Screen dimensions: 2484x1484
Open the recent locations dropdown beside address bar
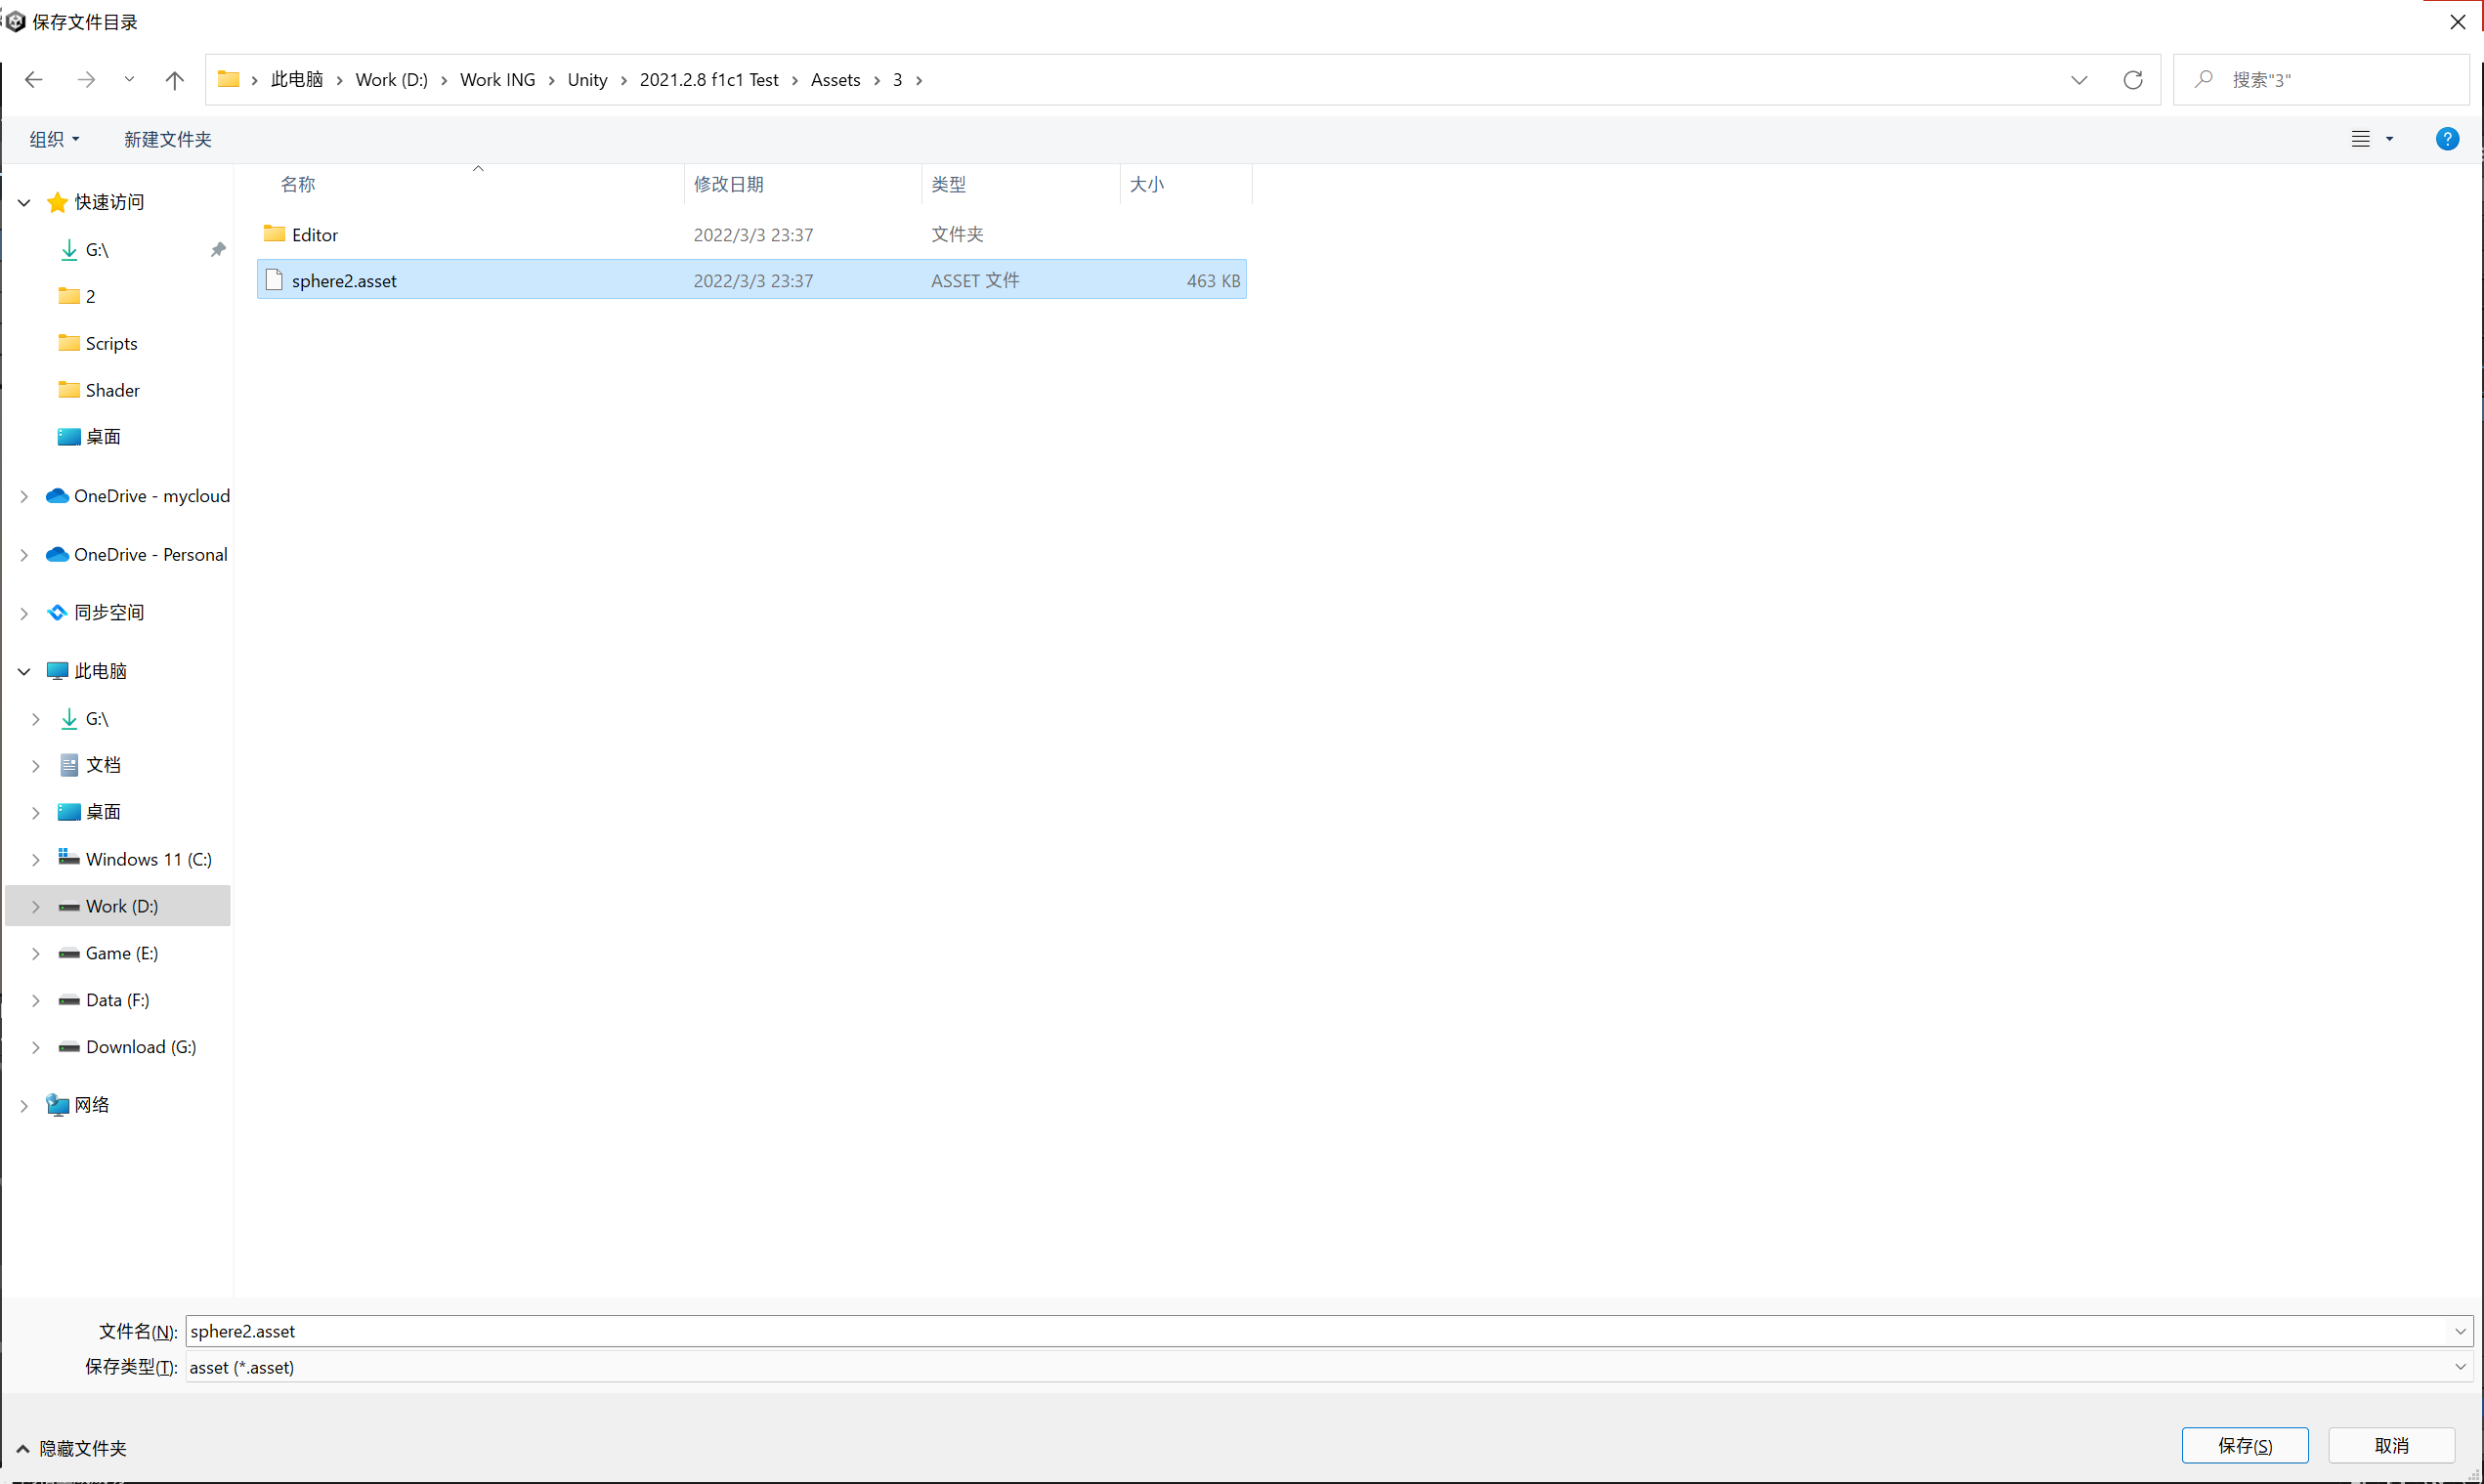tap(2079, 79)
